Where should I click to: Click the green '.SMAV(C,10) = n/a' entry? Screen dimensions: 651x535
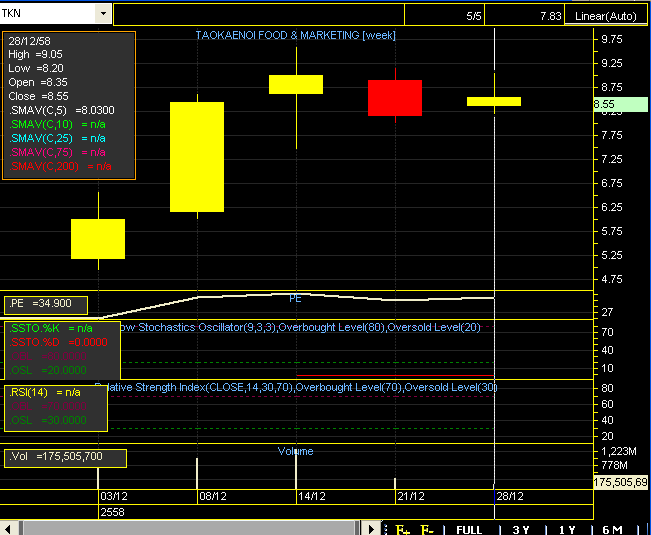57,125
